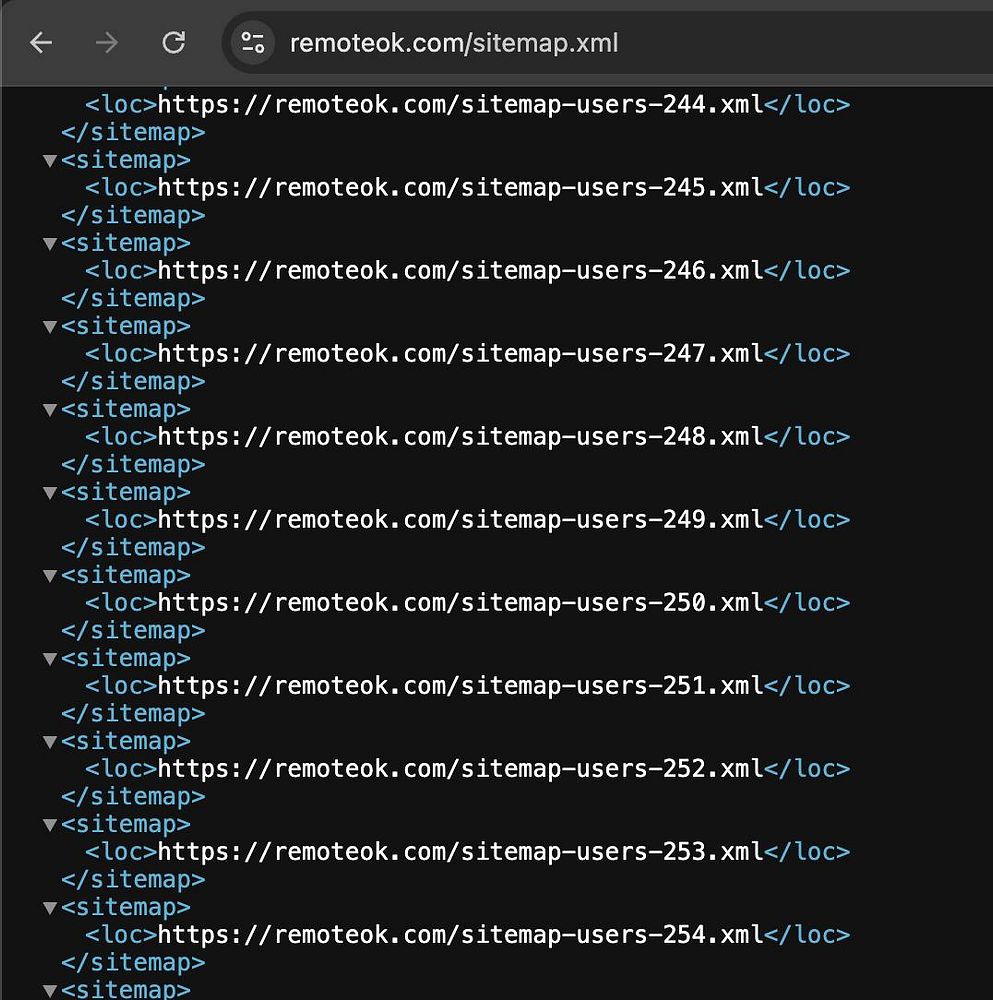Open site information icon in address bar
Viewport: 993px width, 1000px height.
[253, 43]
